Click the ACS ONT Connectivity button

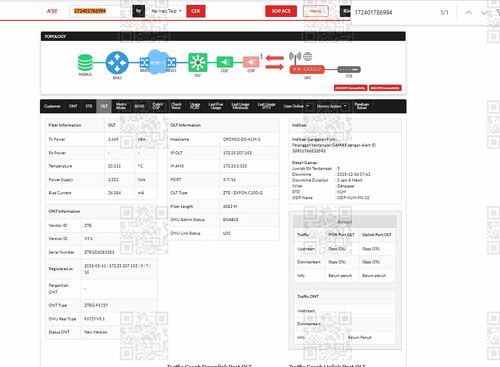(350, 88)
